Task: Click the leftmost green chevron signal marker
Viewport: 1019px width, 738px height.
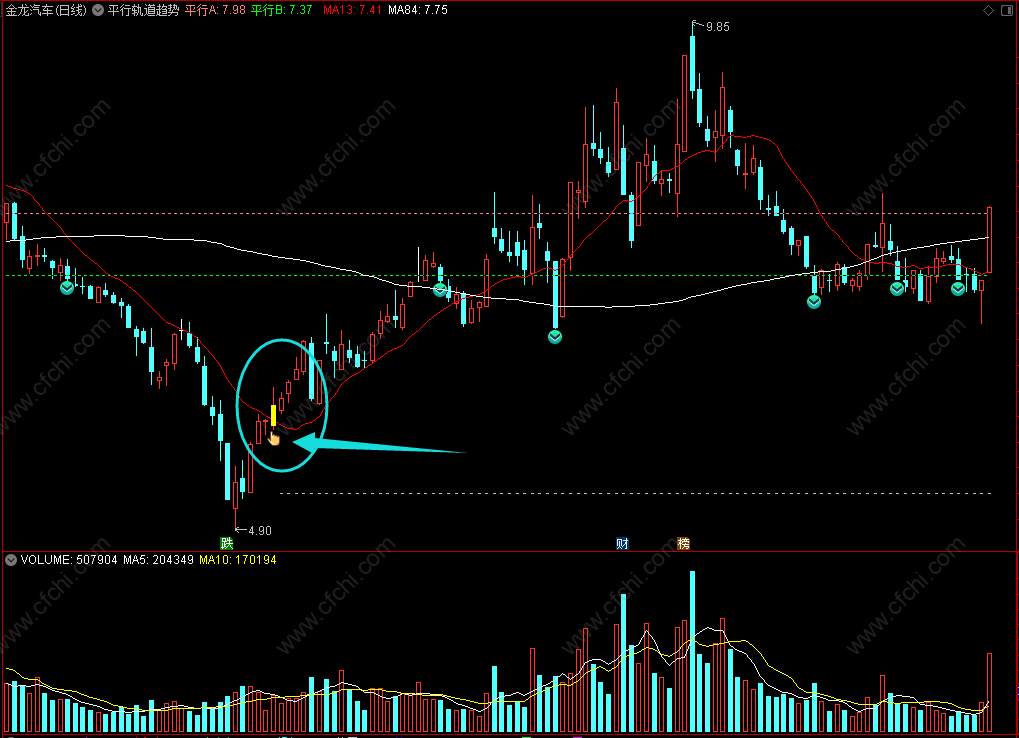Action: click(x=67, y=288)
